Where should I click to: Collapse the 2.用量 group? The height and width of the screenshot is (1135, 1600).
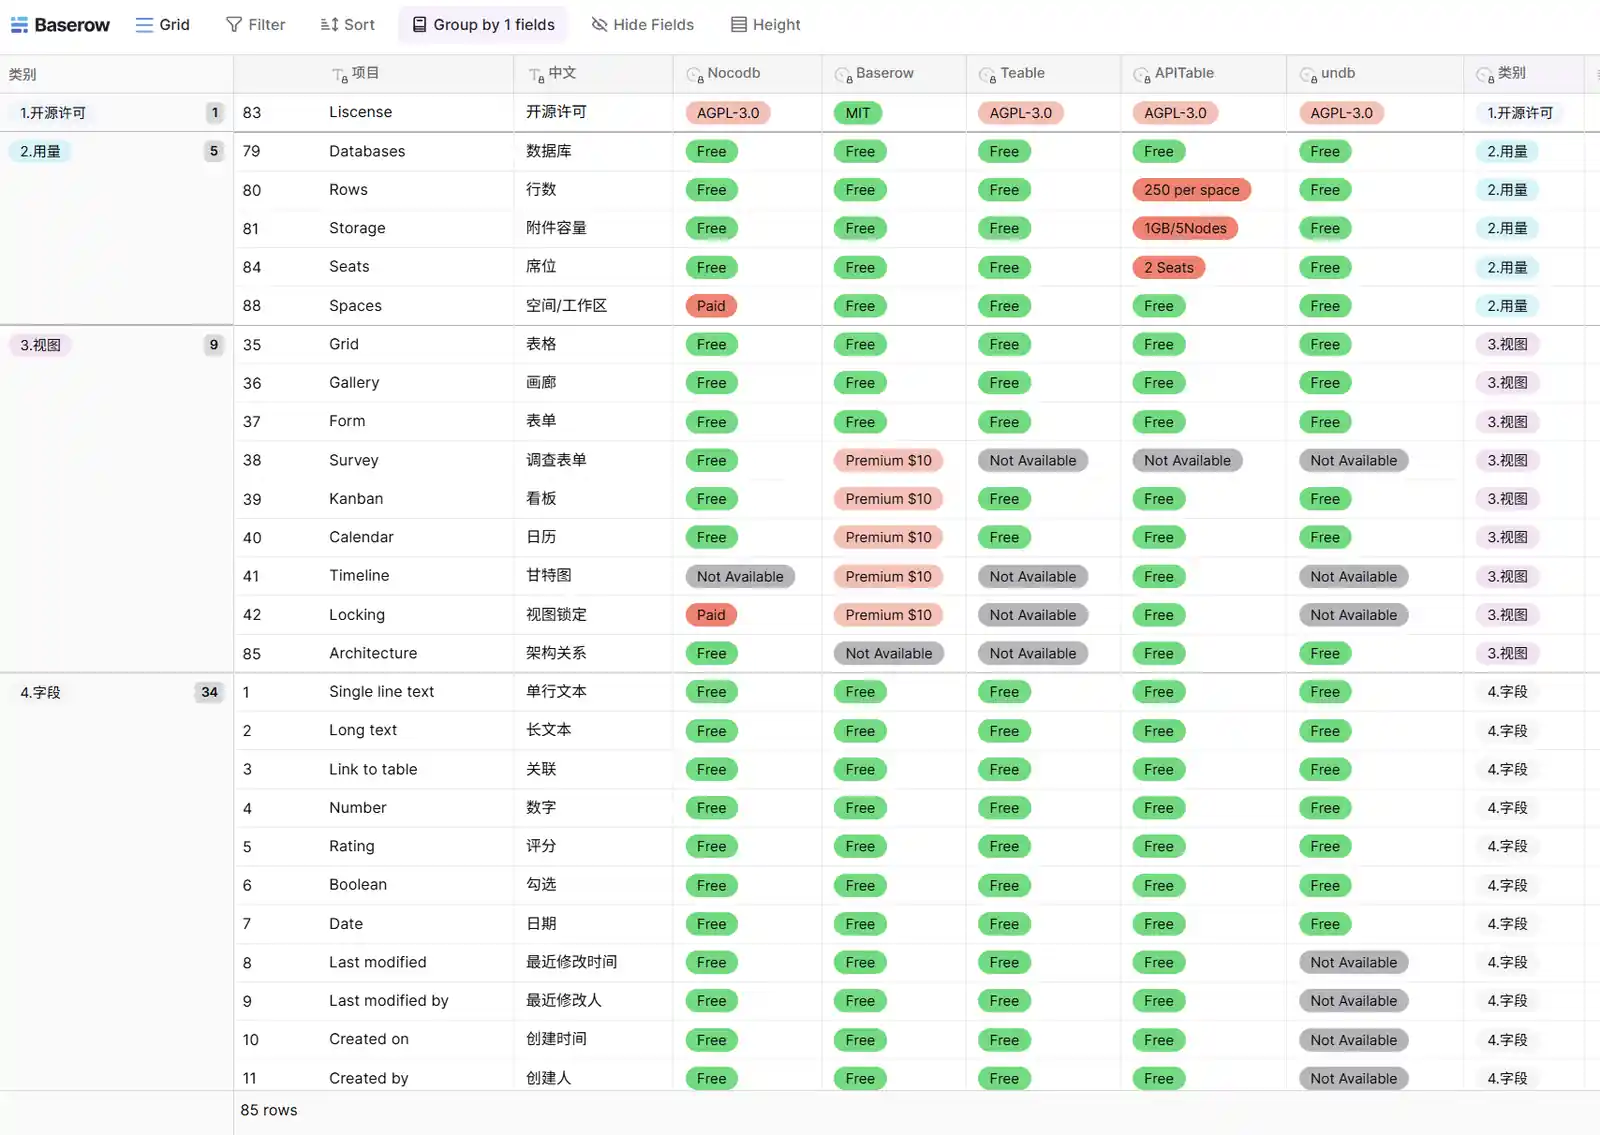click(x=41, y=151)
